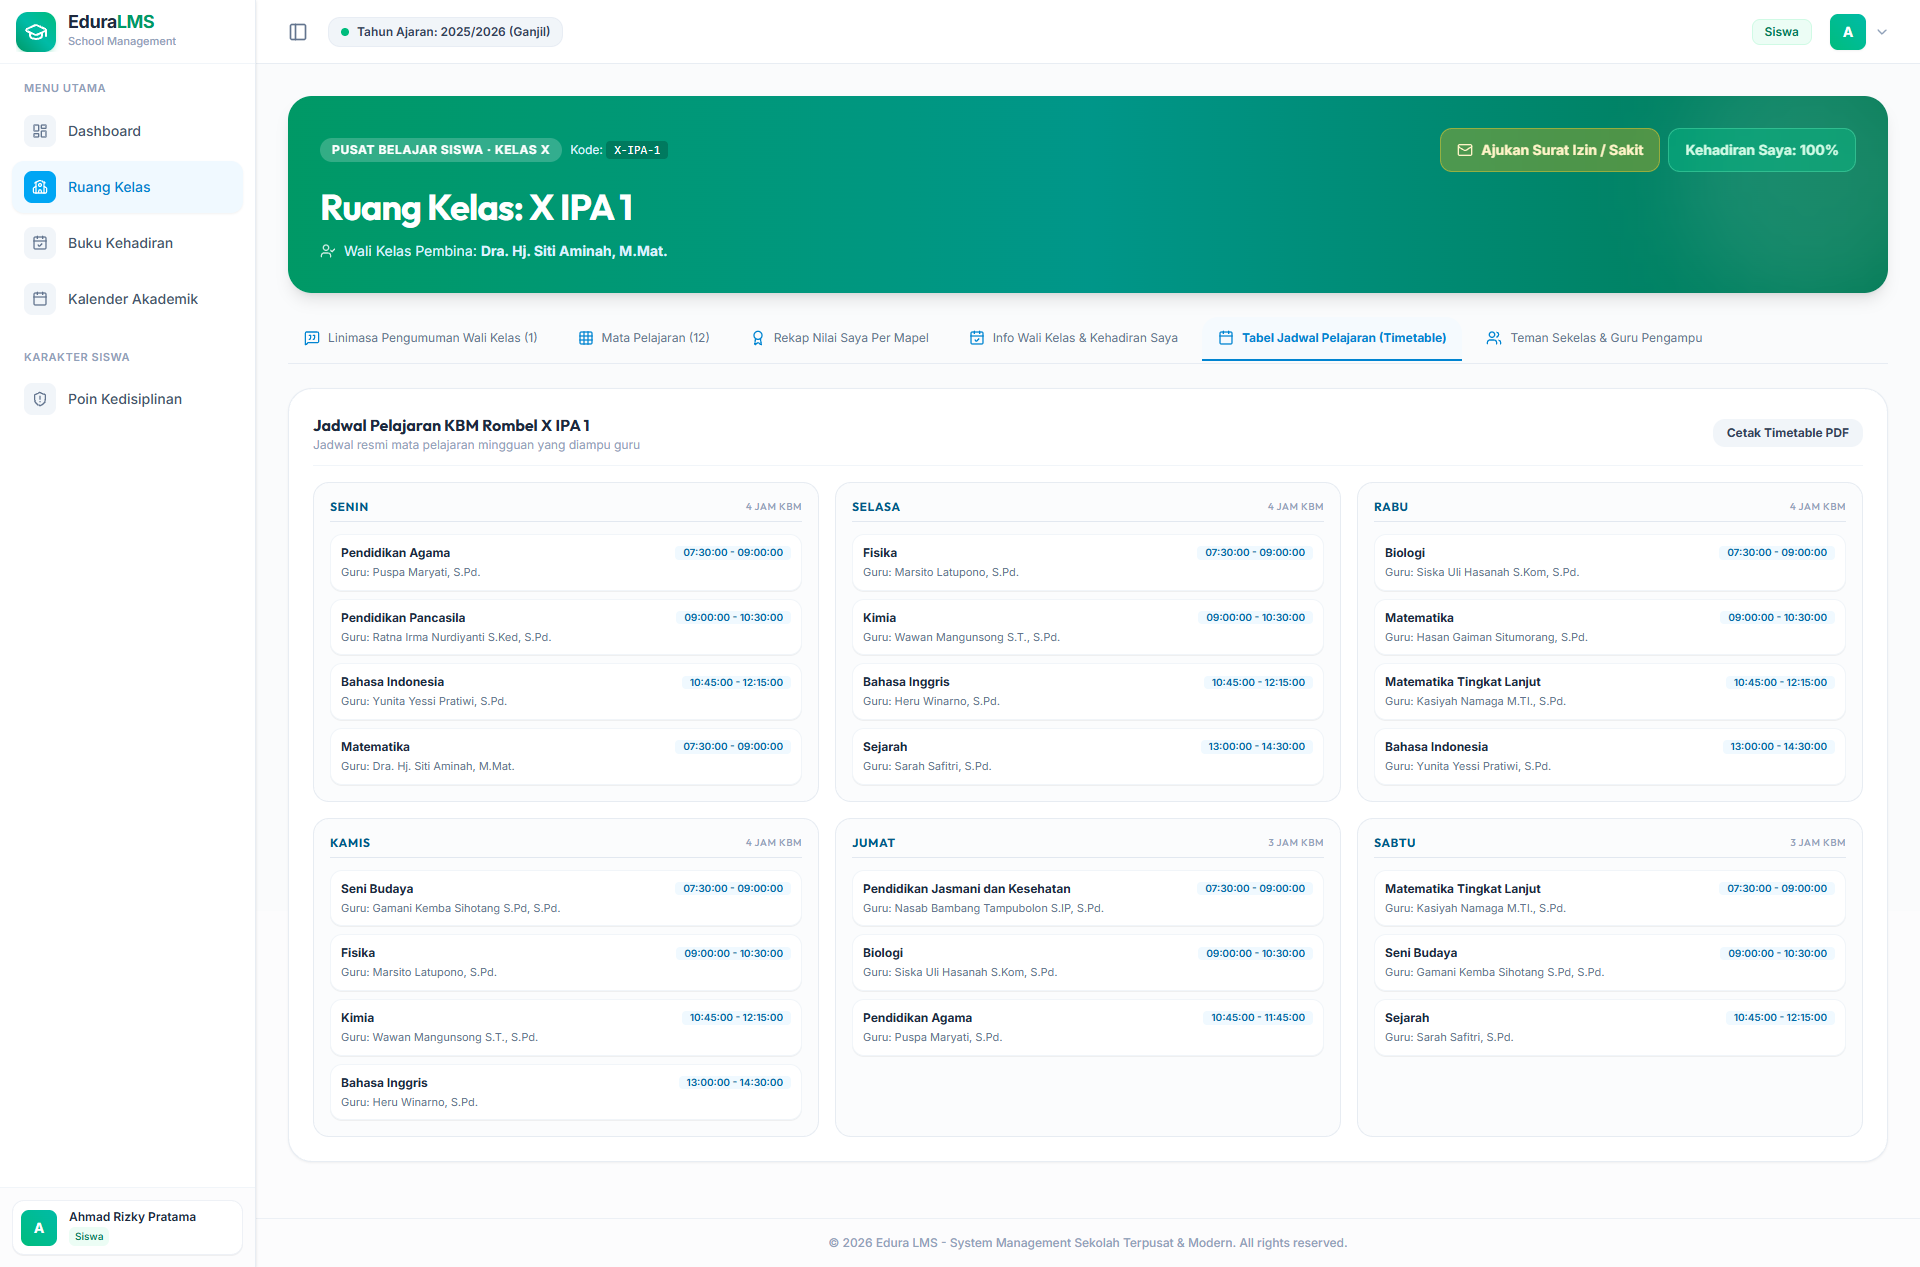Select Bahasa Inggris lesson on Selasa
This screenshot has width=1920, height=1267.
coord(1088,691)
